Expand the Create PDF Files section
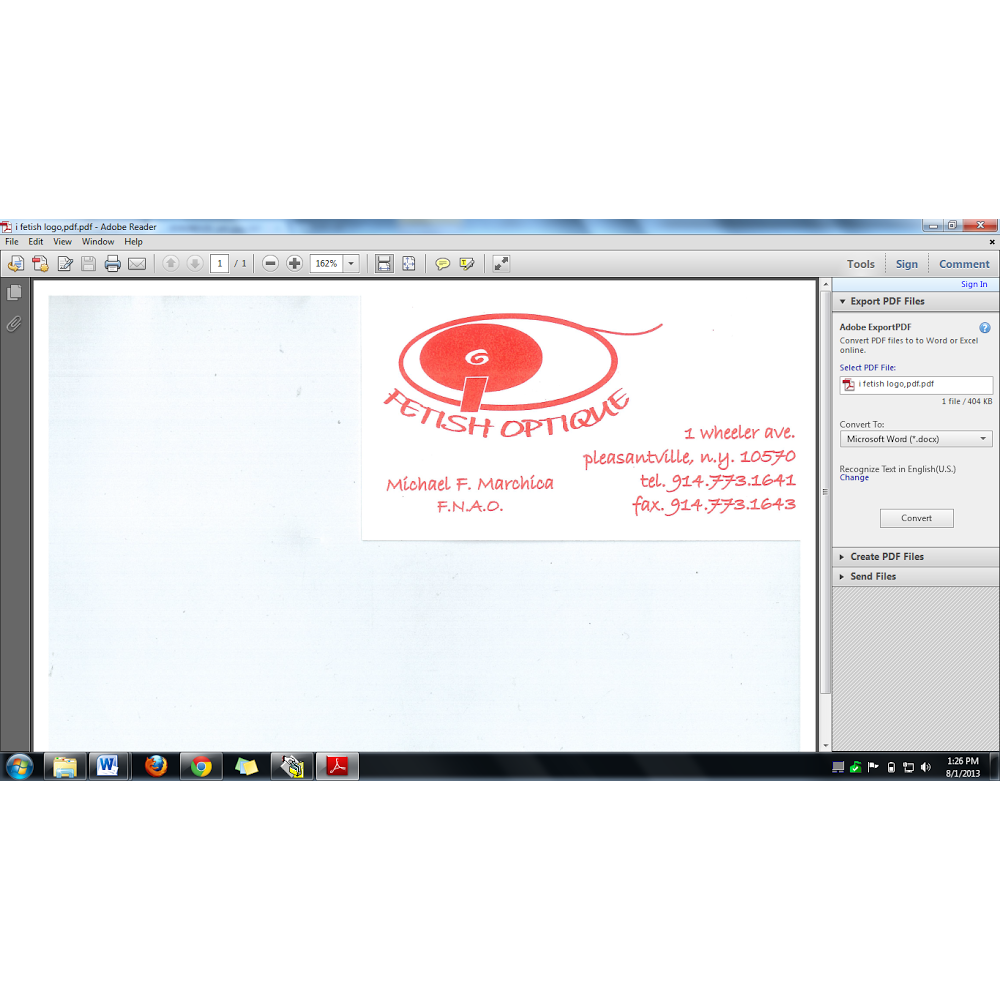Viewport: 1000px width, 1000px height. tap(886, 557)
